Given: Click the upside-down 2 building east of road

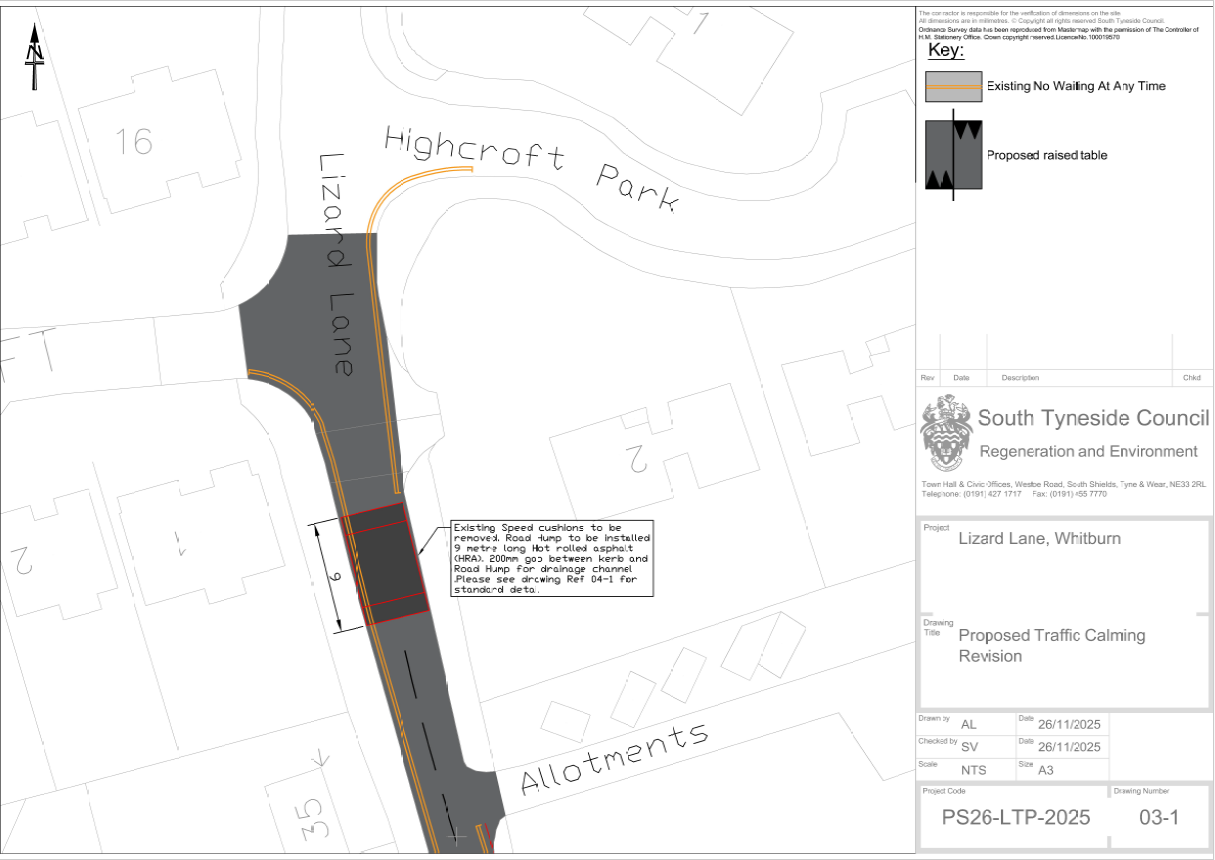Looking at the screenshot, I should click(636, 457).
